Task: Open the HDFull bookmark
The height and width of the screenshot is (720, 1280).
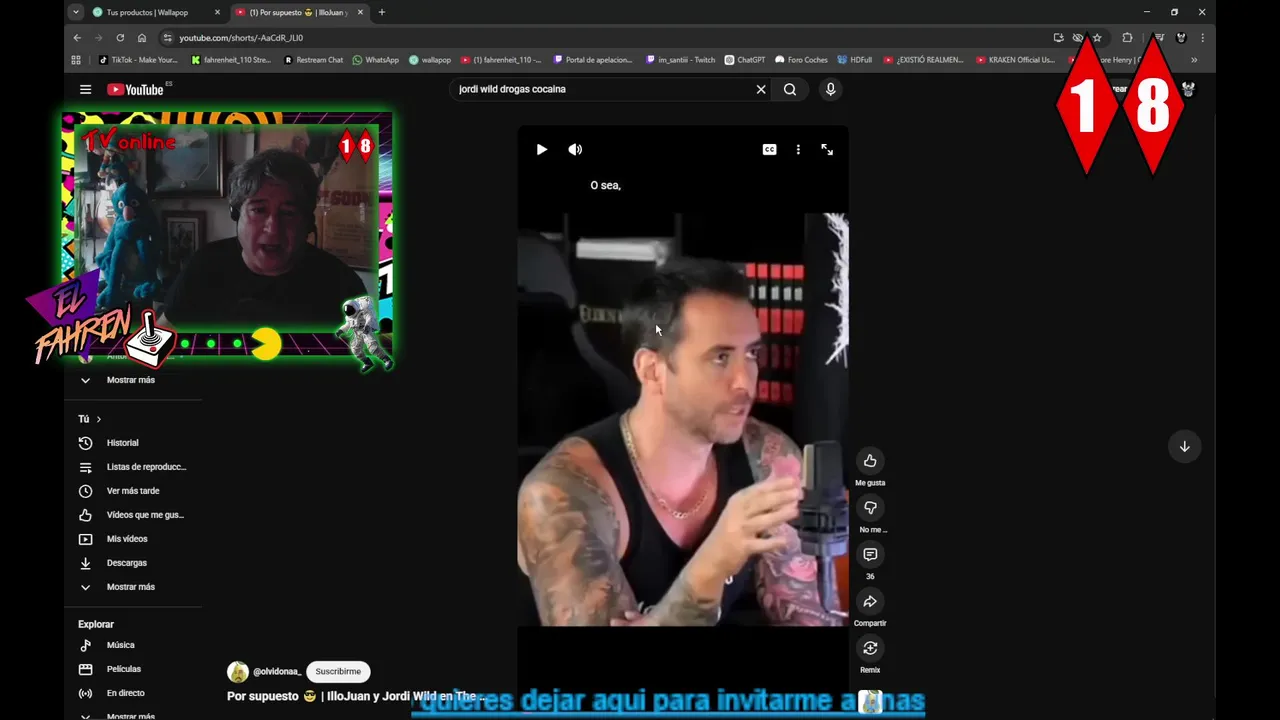Action: click(855, 60)
